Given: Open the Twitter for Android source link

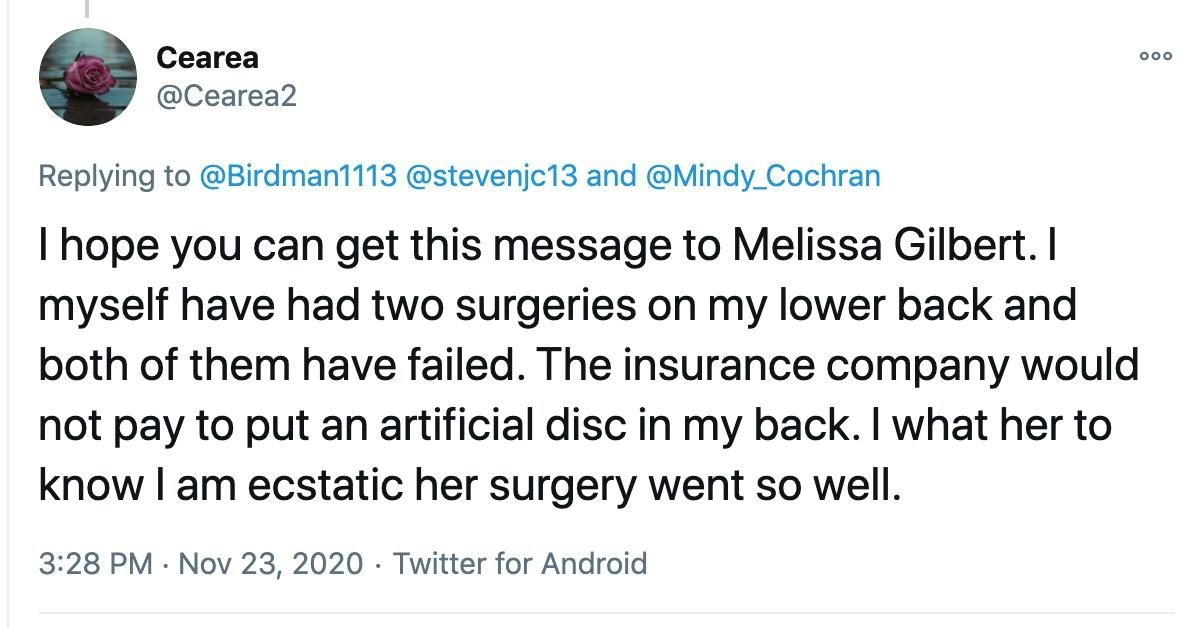Looking at the screenshot, I should (520, 563).
